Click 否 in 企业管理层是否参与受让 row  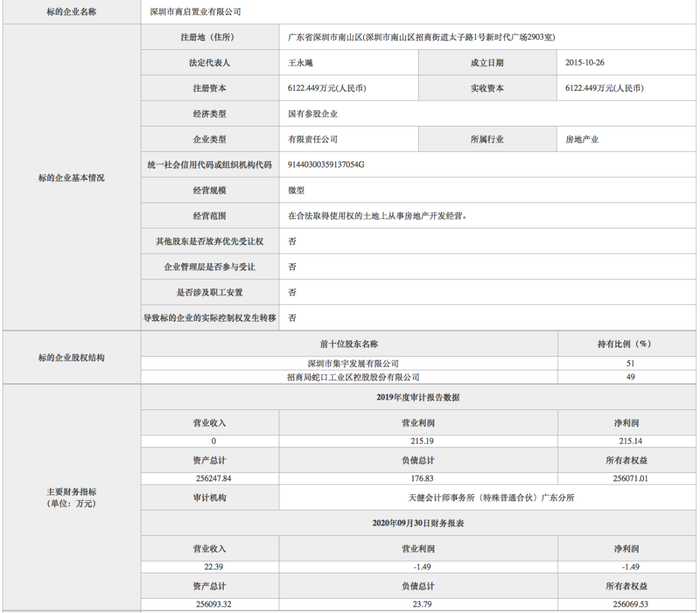tap(292, 267)
